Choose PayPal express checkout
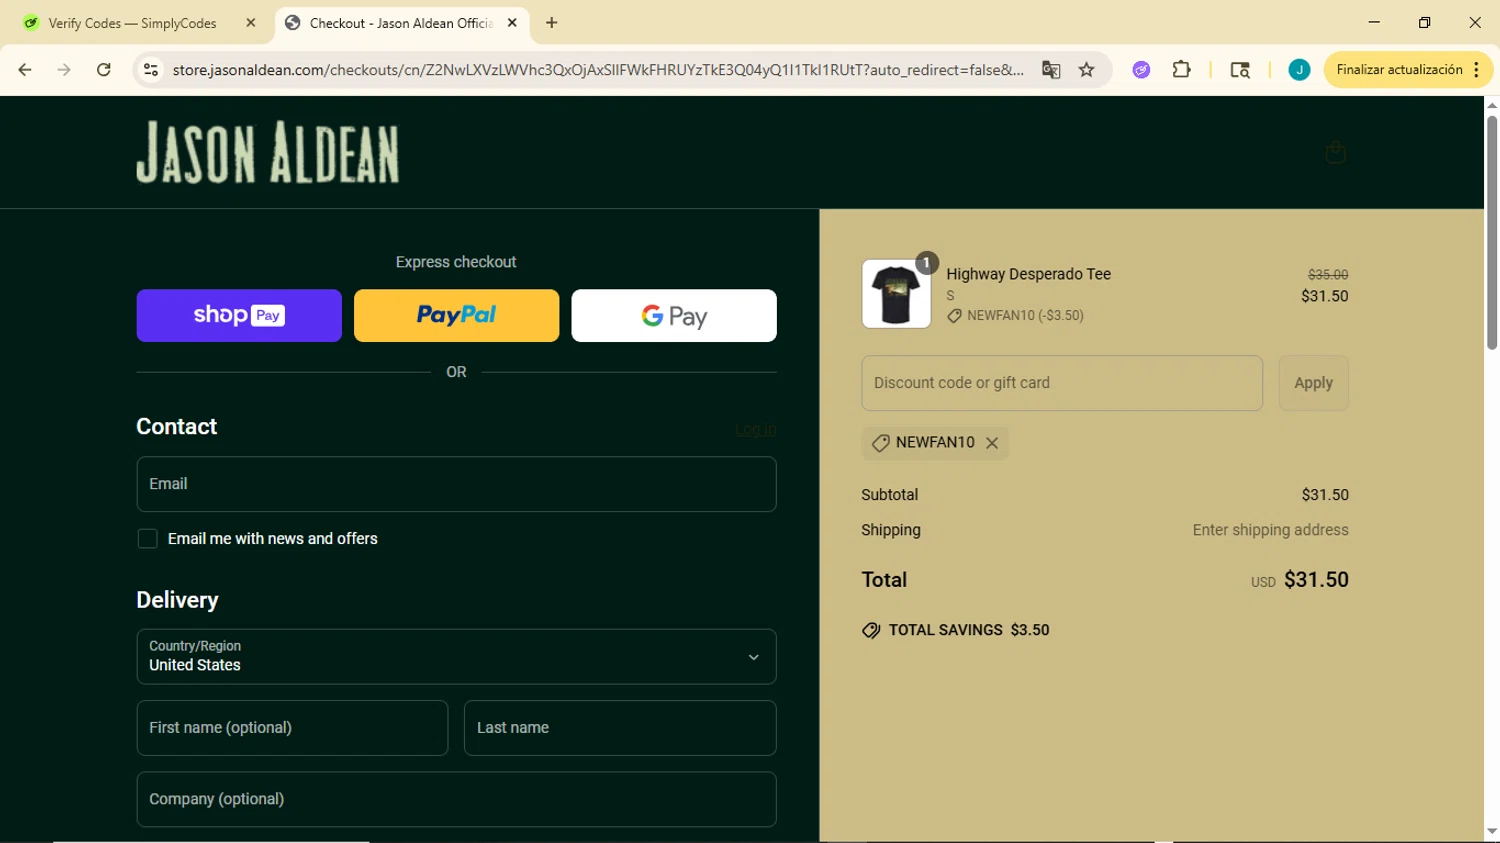 (456, 316)
